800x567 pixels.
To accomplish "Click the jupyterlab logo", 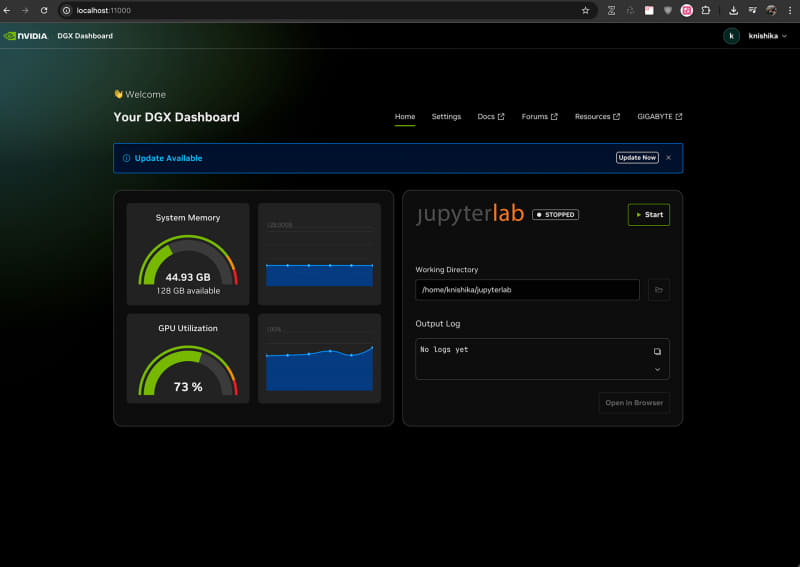I will click(470, 213).
